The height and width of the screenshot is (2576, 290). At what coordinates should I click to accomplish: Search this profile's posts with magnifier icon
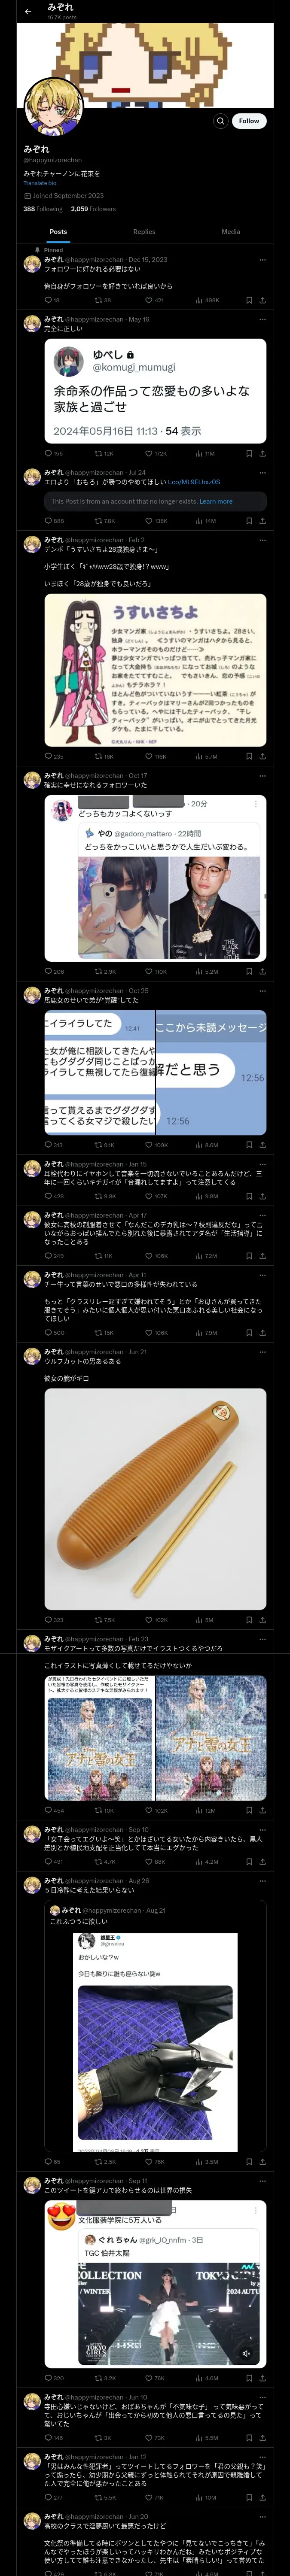click(220, 121)
